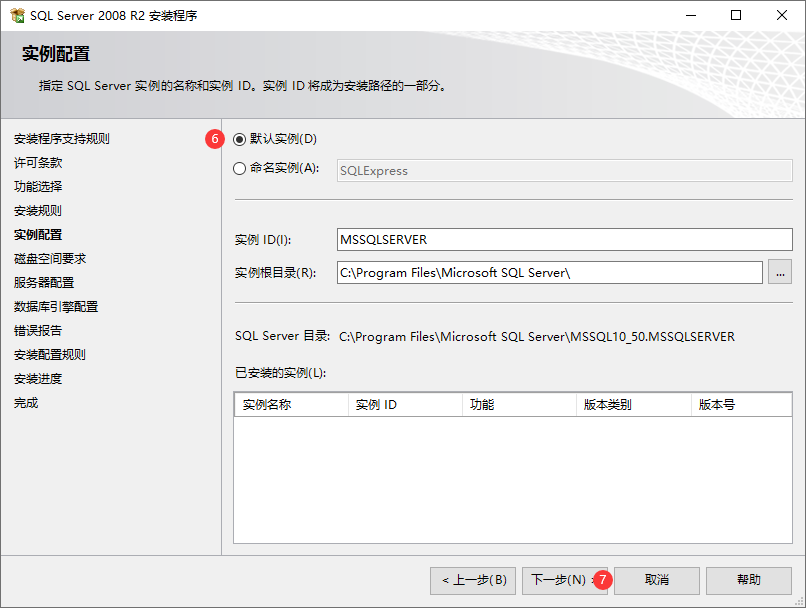The width and height of the screenshot is (806, 608).
Task: Select 服务器配置 step in sidebar
Action: tap(44, 283)
